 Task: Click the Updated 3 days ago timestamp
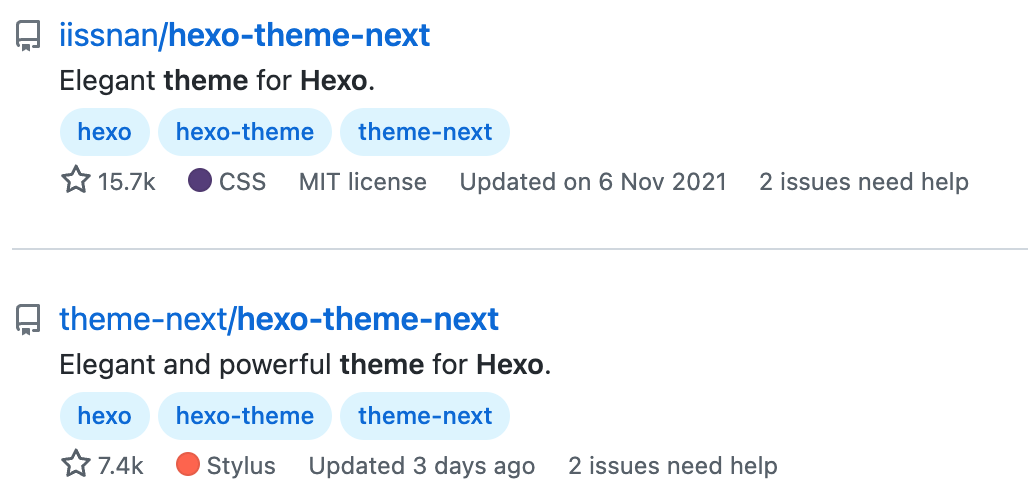pos(422,466)
